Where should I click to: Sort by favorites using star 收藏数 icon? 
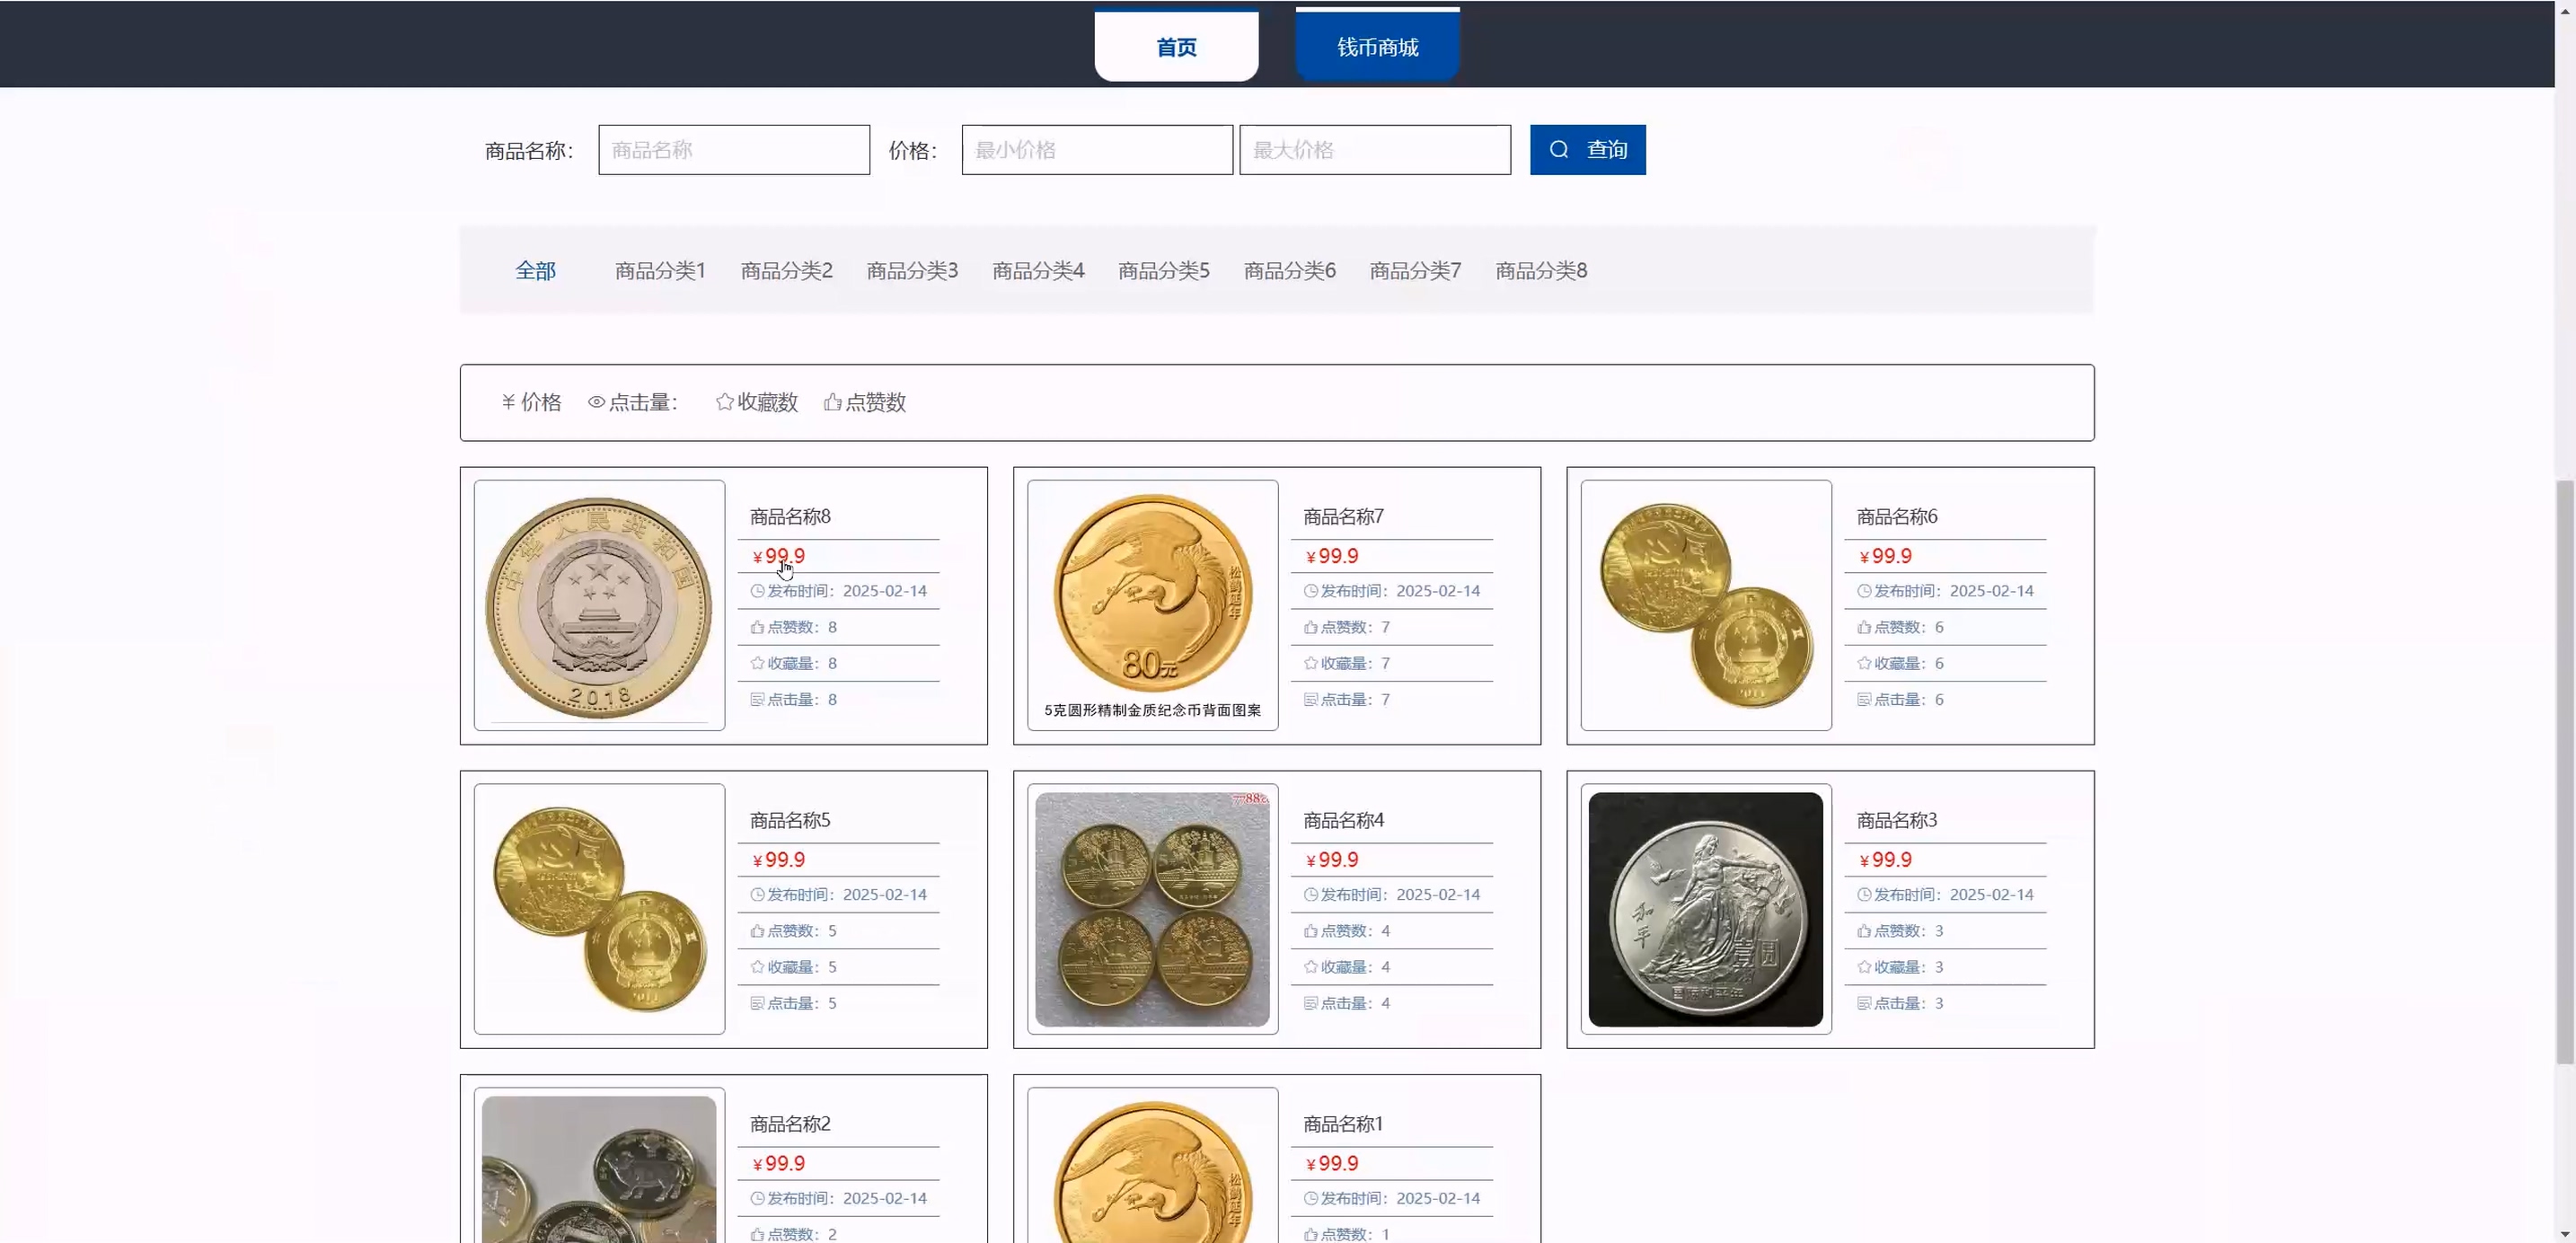(725, 402)
